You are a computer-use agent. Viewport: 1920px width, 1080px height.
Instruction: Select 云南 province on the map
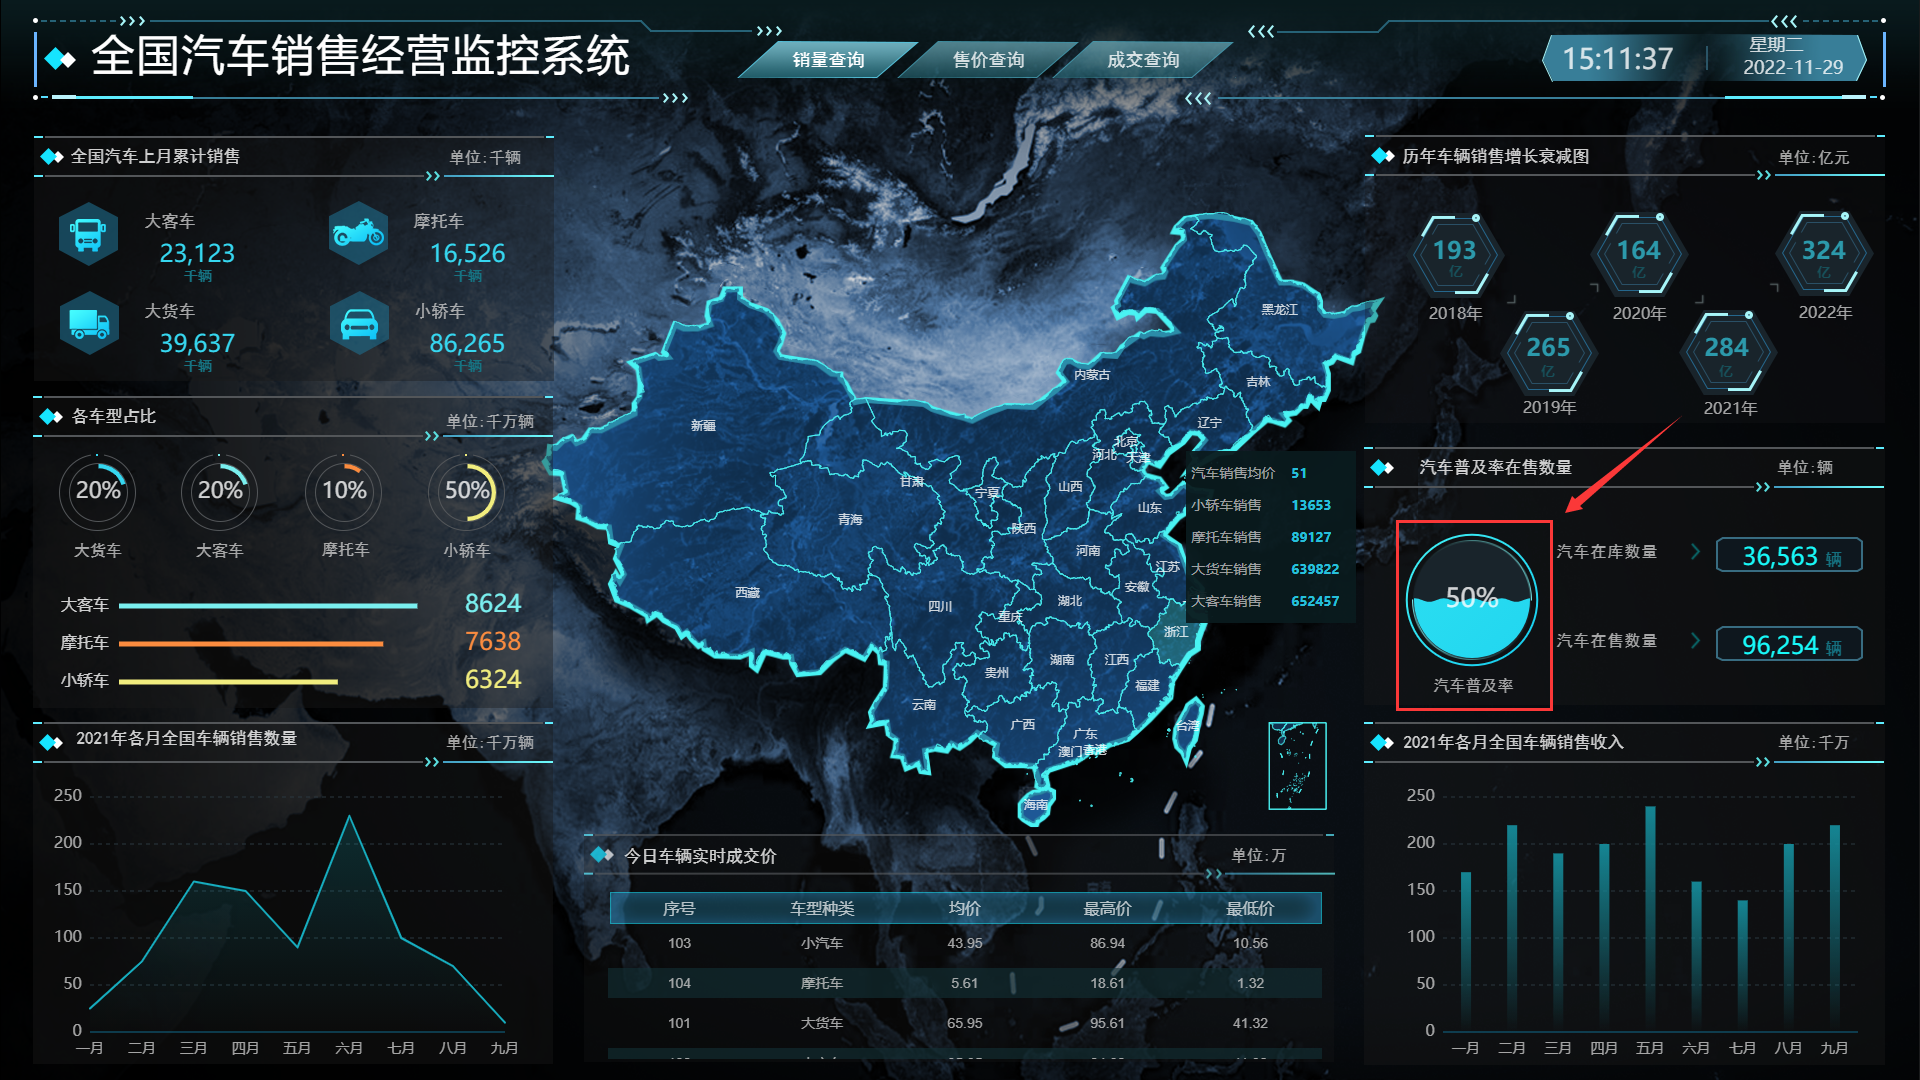click(924, 705)
